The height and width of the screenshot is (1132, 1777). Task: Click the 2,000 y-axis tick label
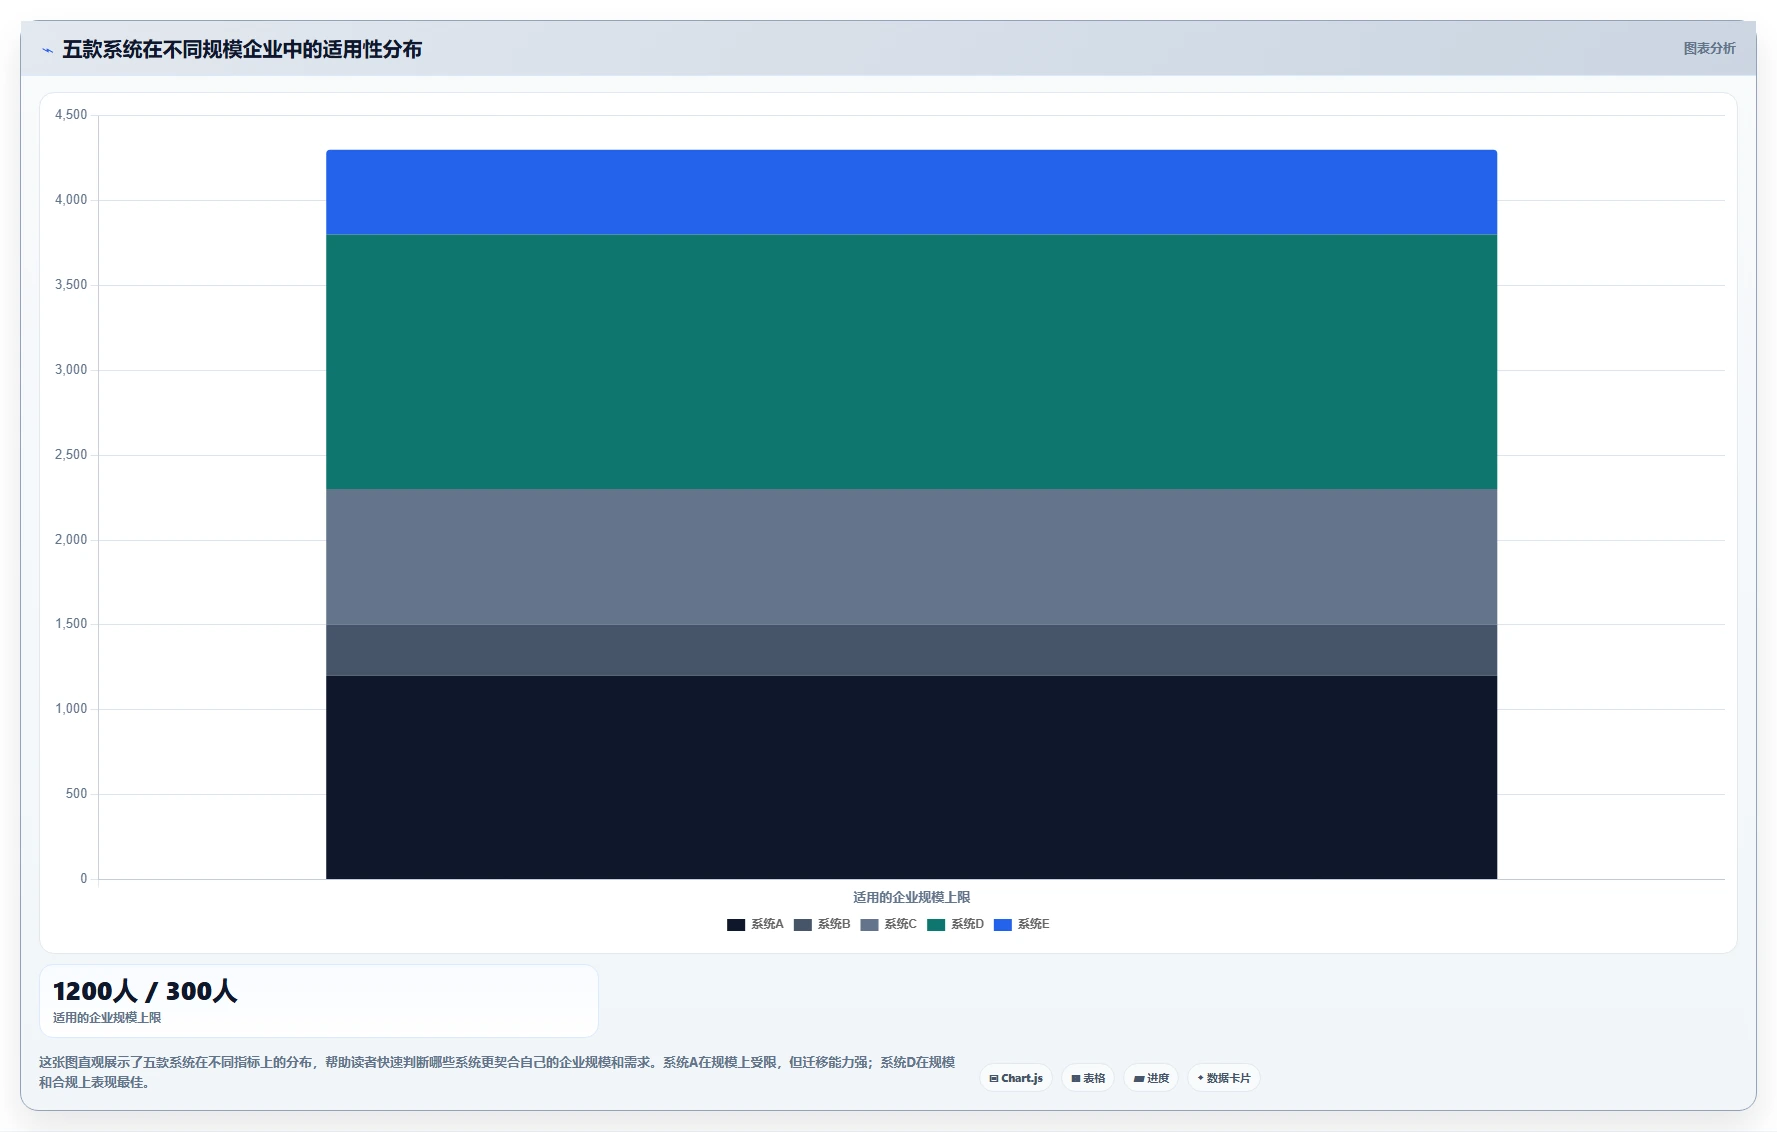tap(71, 540)
